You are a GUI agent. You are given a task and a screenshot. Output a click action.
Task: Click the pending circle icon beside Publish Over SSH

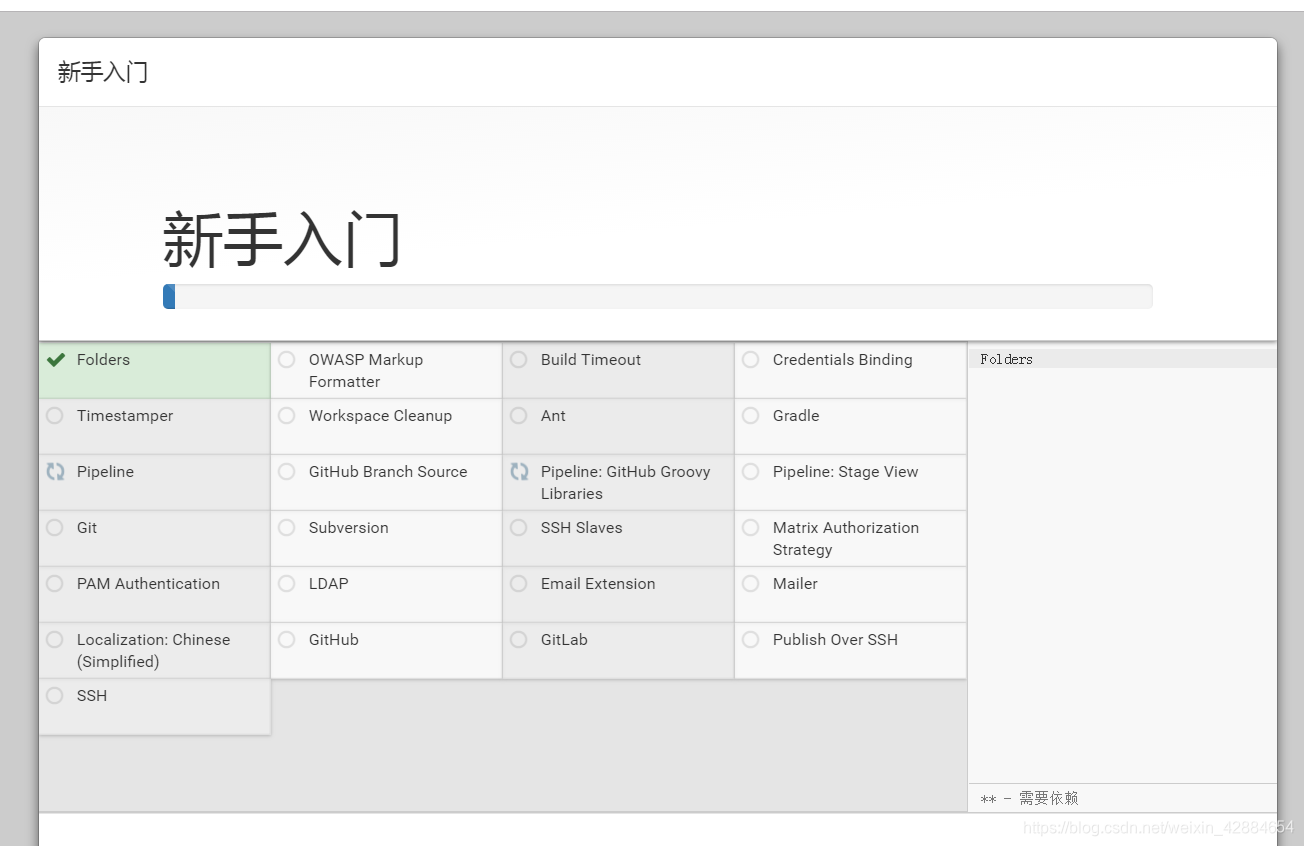point(751,640)
